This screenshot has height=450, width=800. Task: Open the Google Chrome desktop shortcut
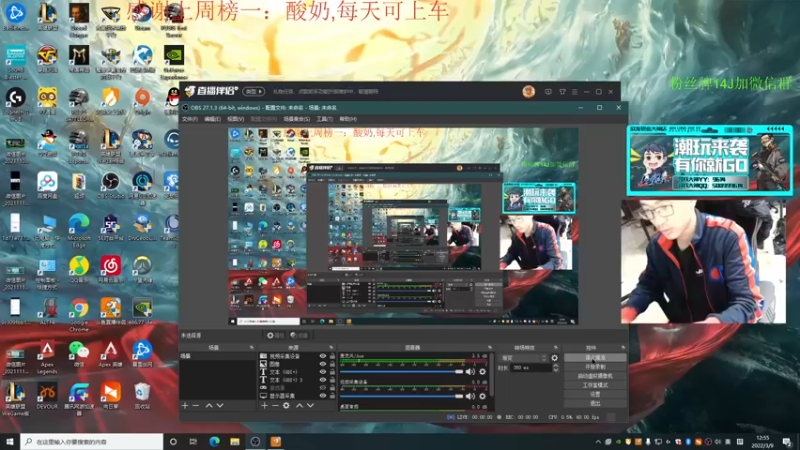pos(79,315)
